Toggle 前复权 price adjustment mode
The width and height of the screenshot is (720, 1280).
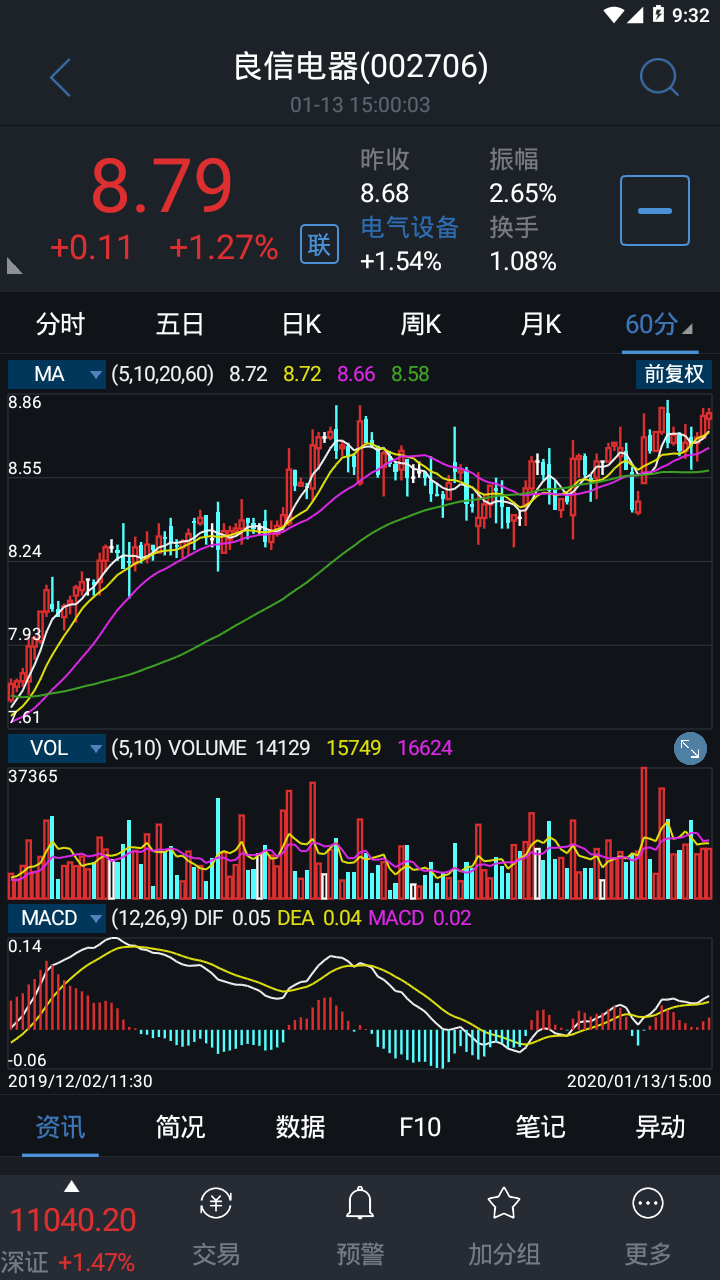pyautogui.click(x=674, y=374)
